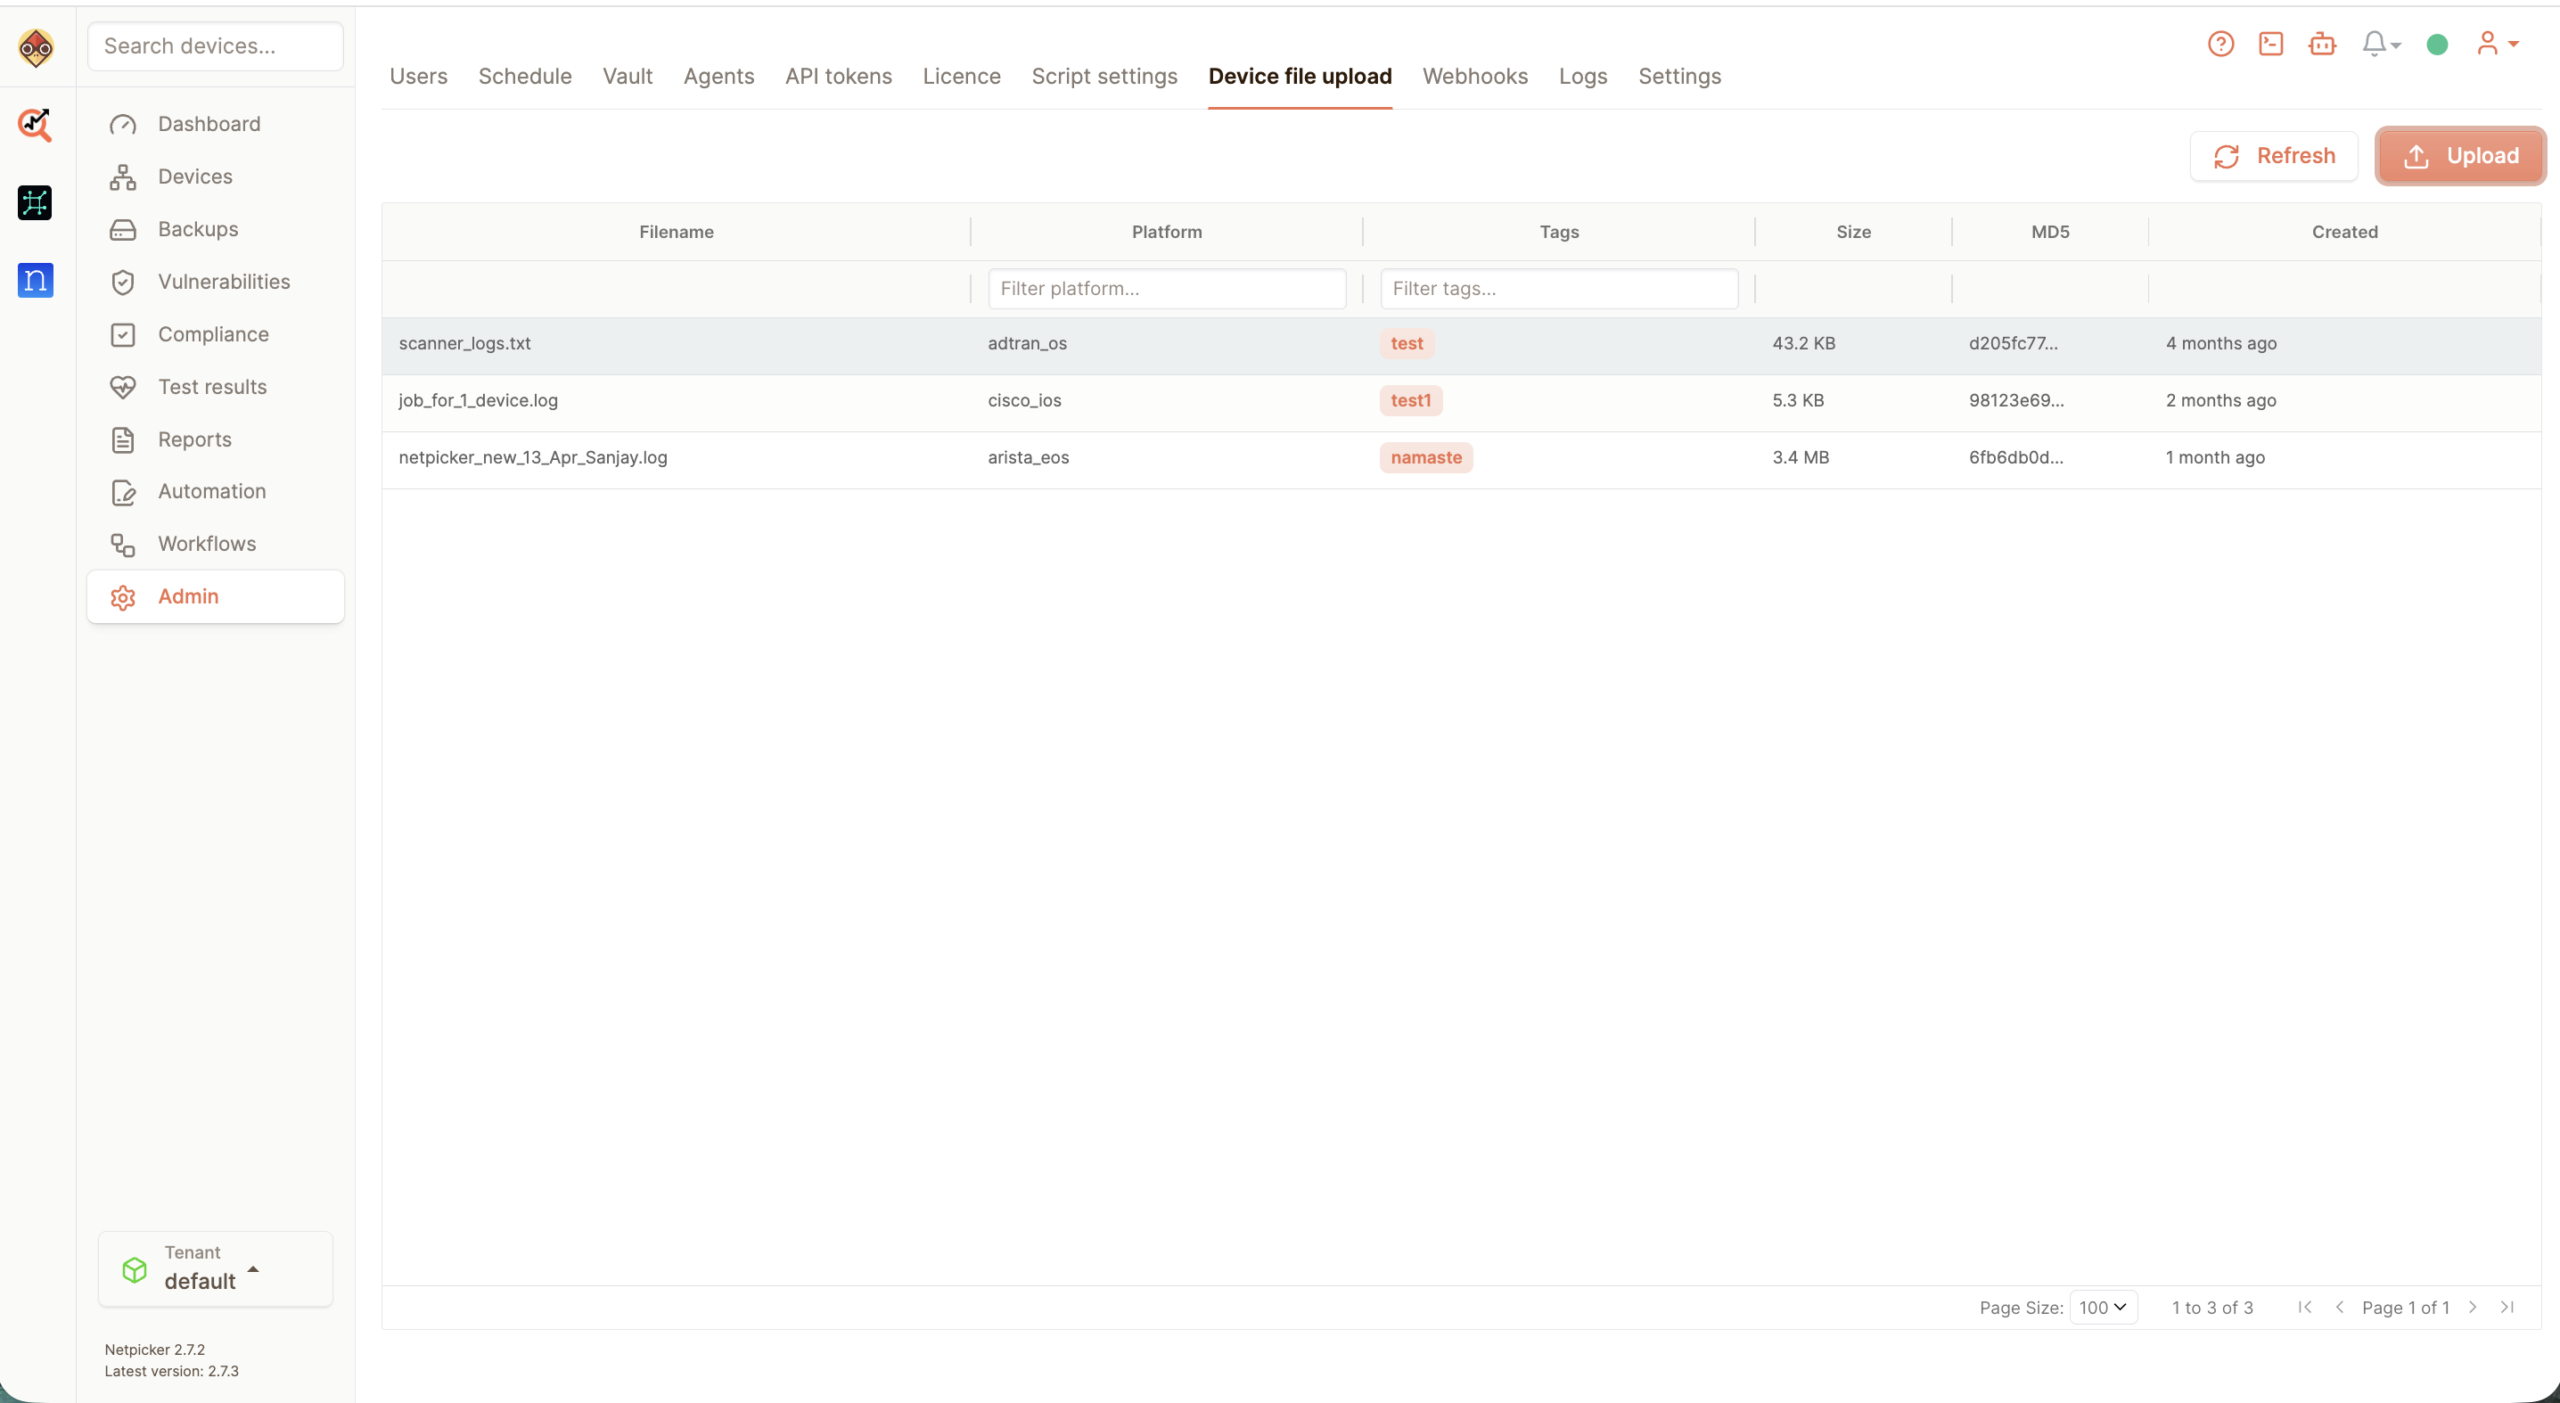Screen dimensions: 2560x1403
Task: Go to next page arrow
Action: coord(2473,1307)
